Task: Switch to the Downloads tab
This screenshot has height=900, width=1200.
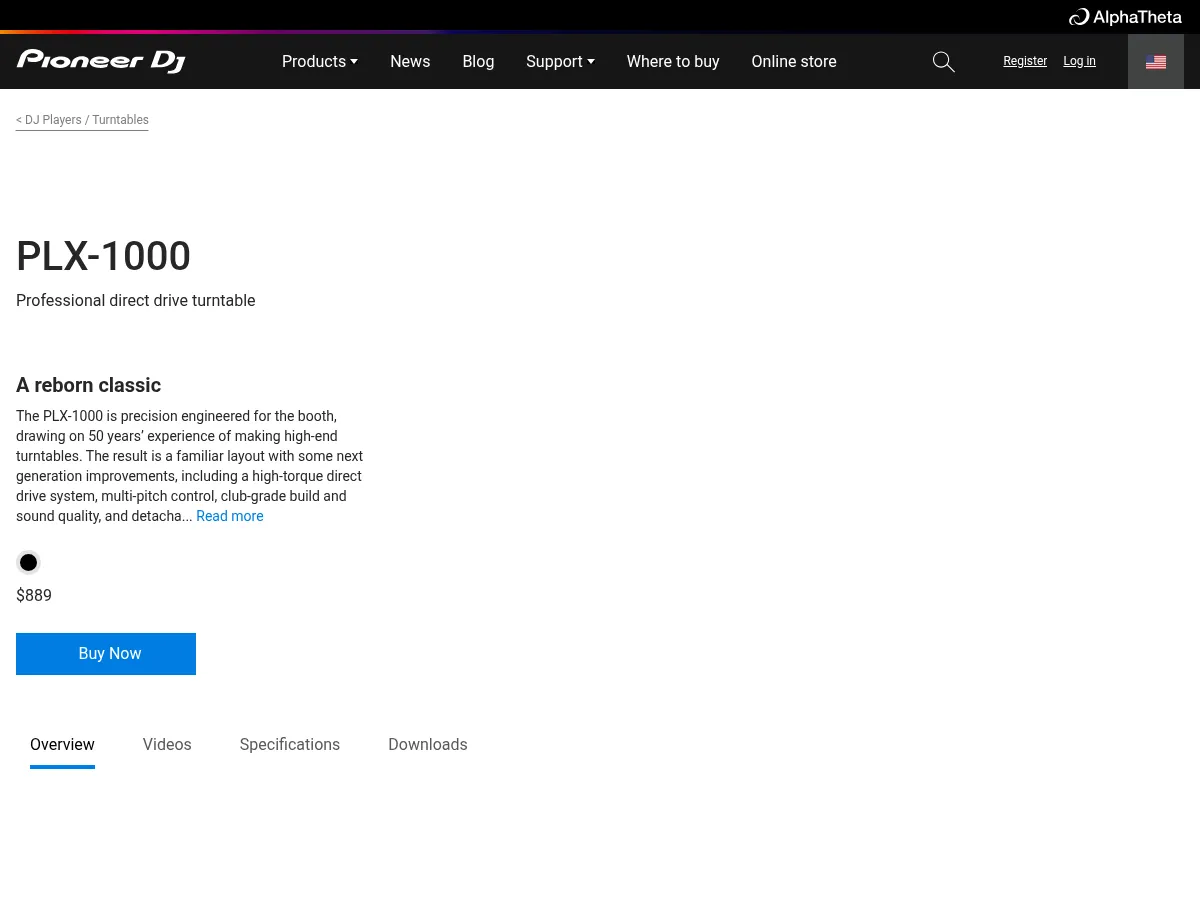Action: [x=428, y=745]
